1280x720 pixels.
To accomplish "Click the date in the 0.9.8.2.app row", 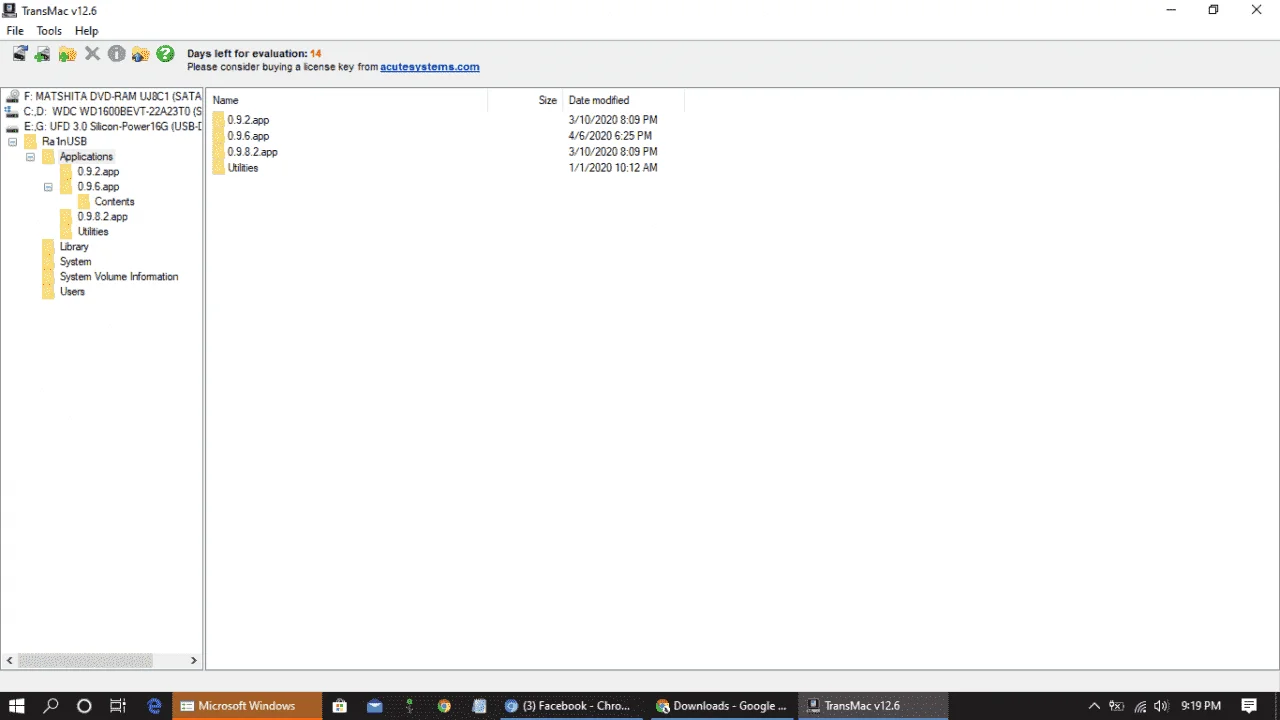I will (613, 152).
